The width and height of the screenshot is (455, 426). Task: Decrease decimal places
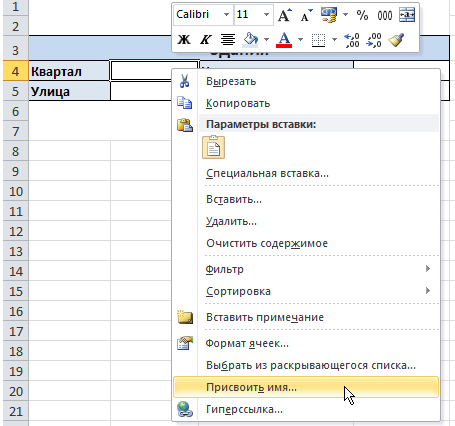tap(374, 40)
